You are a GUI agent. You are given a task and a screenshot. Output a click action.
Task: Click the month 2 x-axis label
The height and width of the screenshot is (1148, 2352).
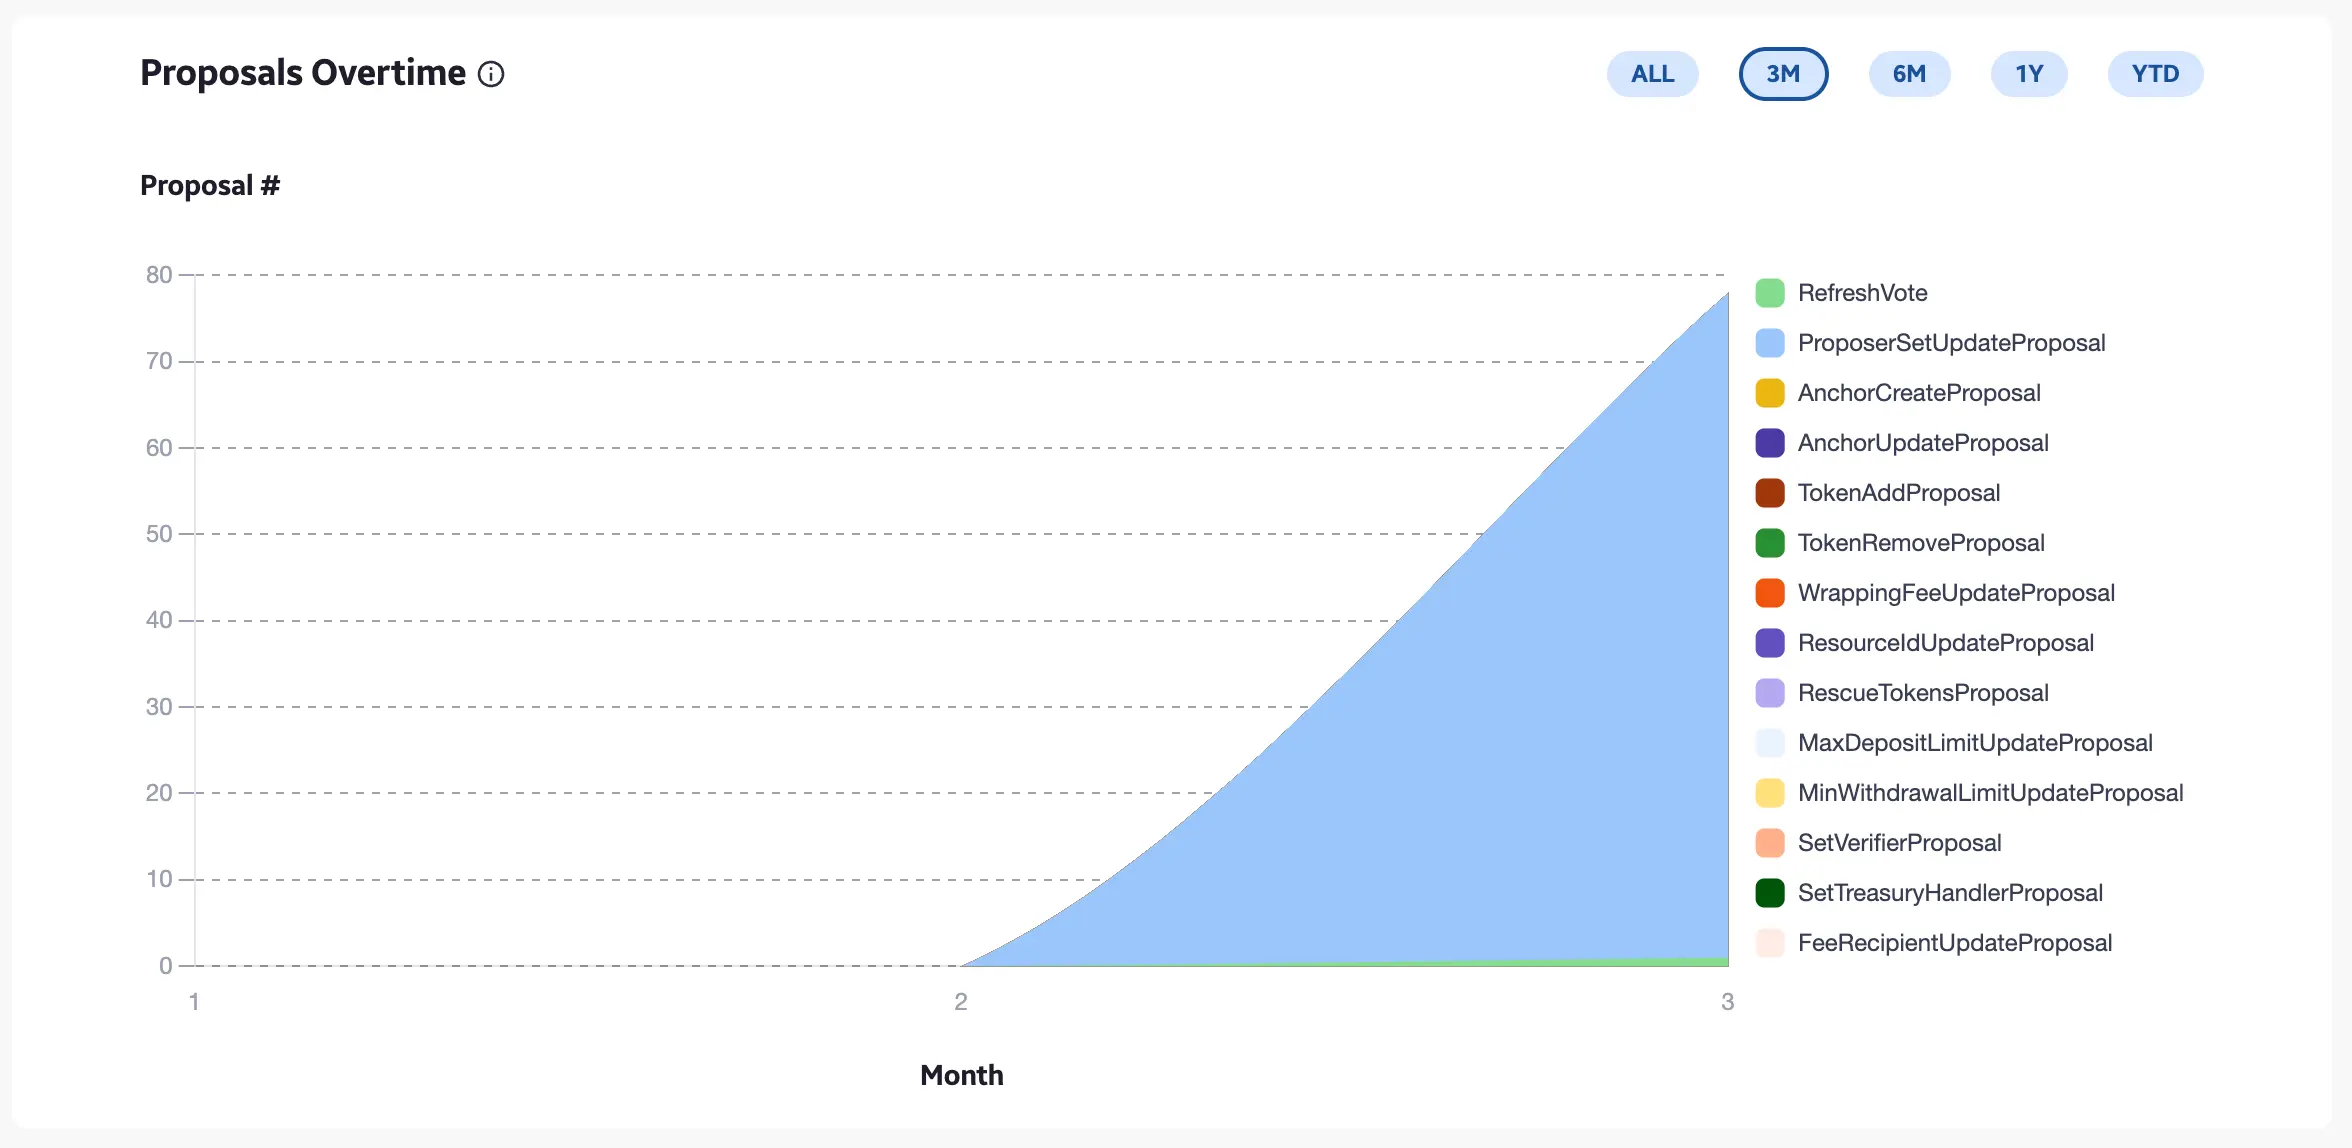pos(961,1002)
